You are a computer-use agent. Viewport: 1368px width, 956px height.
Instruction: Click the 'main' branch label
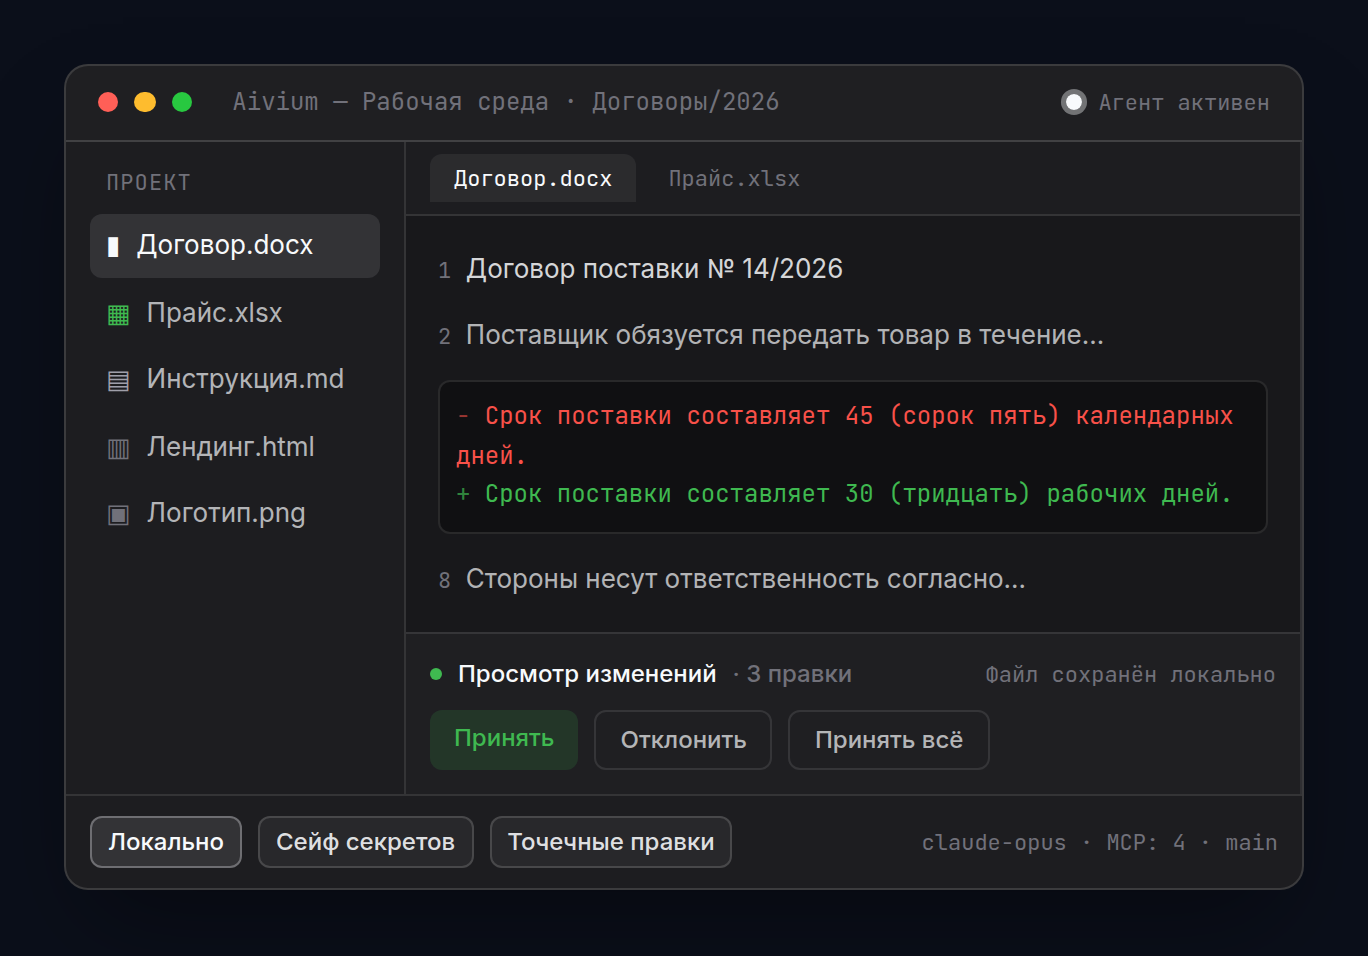pyautogui.click(x=1251, y=843)
